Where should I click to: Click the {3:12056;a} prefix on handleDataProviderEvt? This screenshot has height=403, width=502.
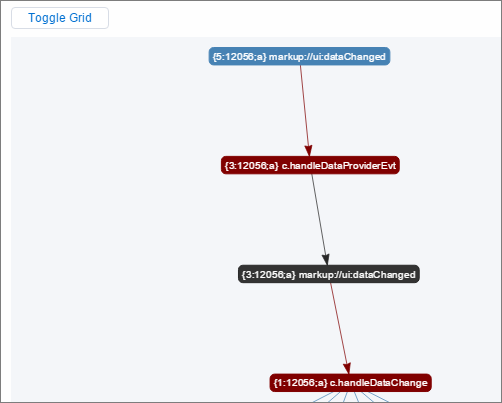click(x=252, y=165)
